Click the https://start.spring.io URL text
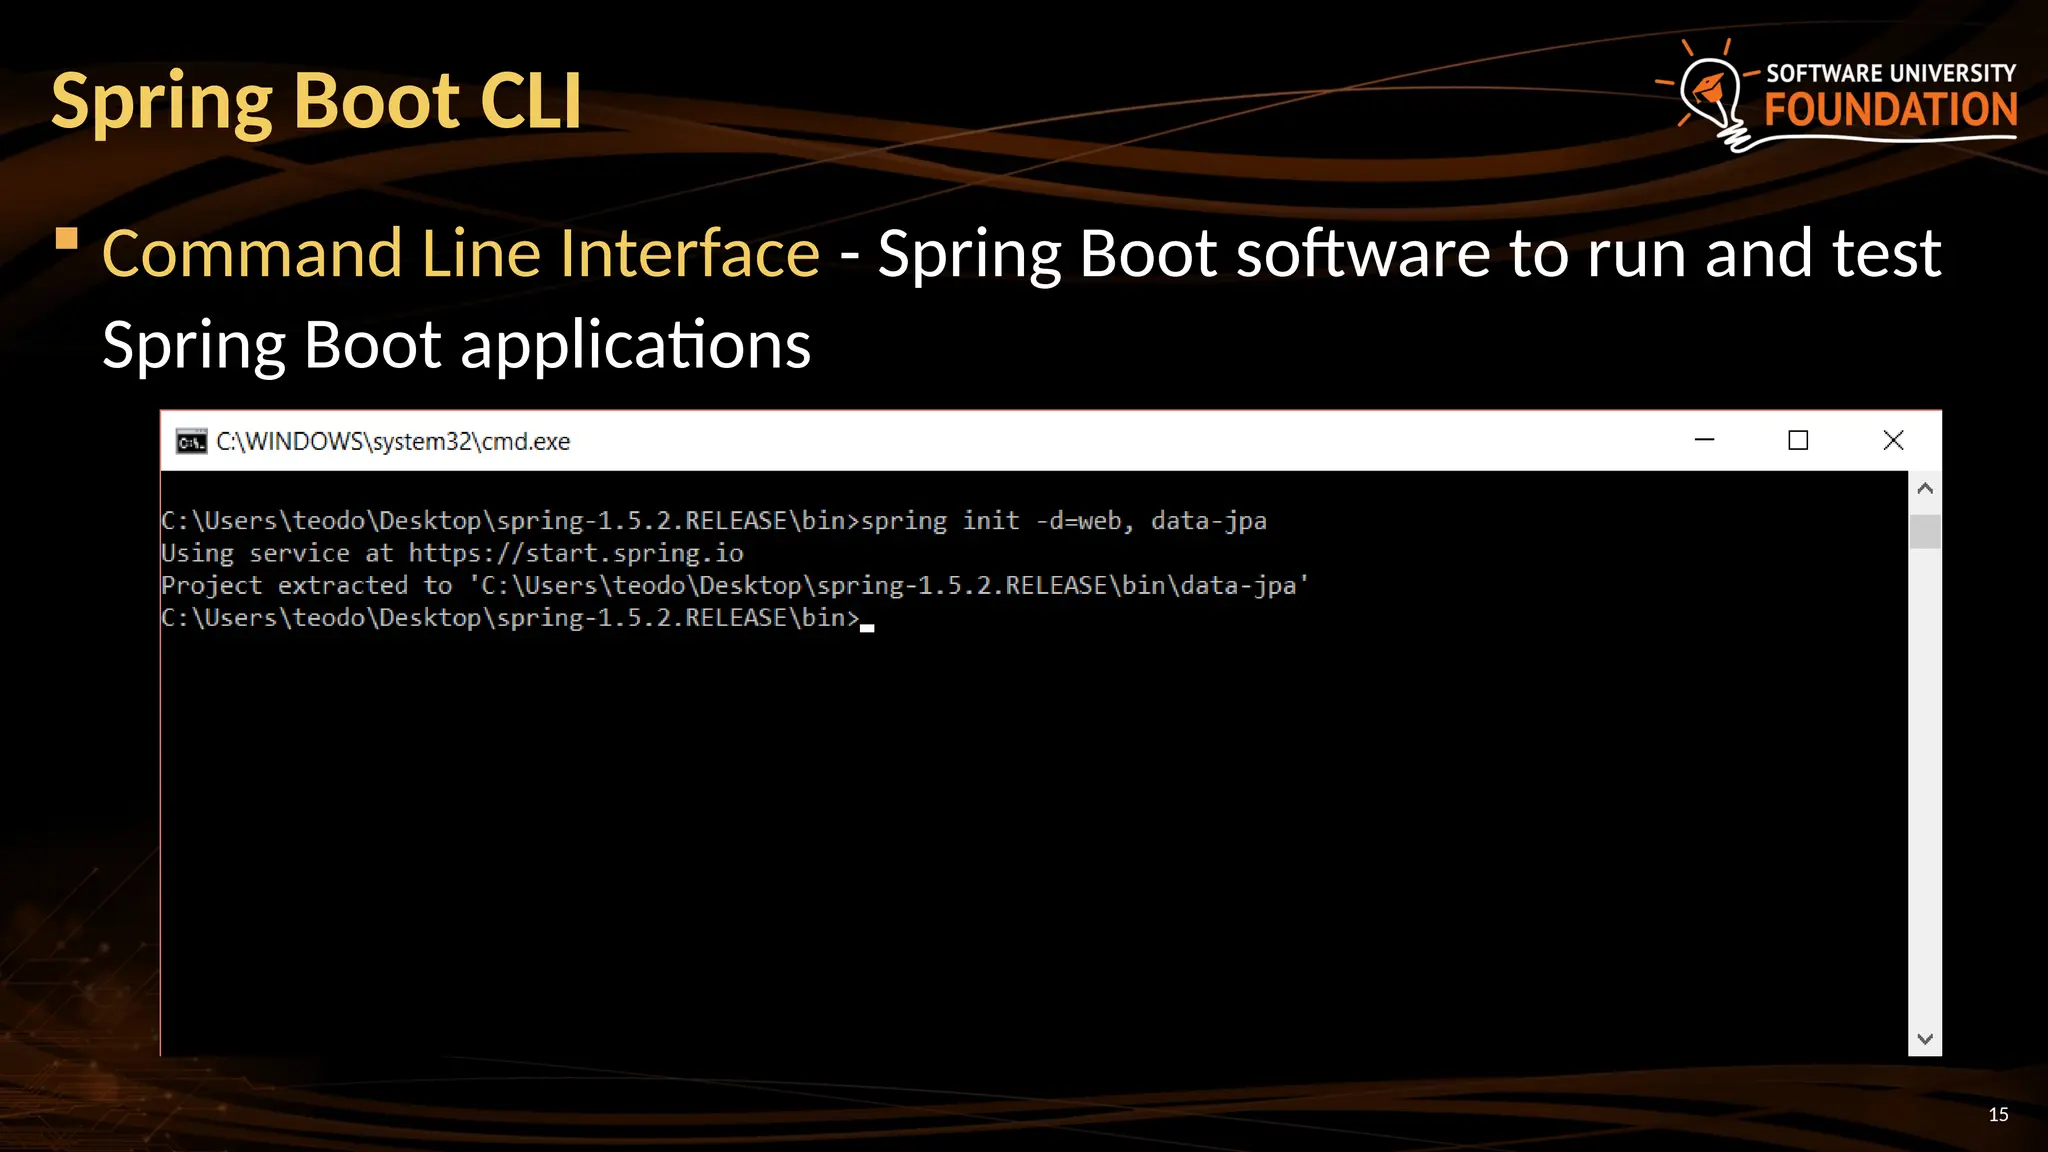The height and width of the screenshot is (1152, 2048). [576, 553]
